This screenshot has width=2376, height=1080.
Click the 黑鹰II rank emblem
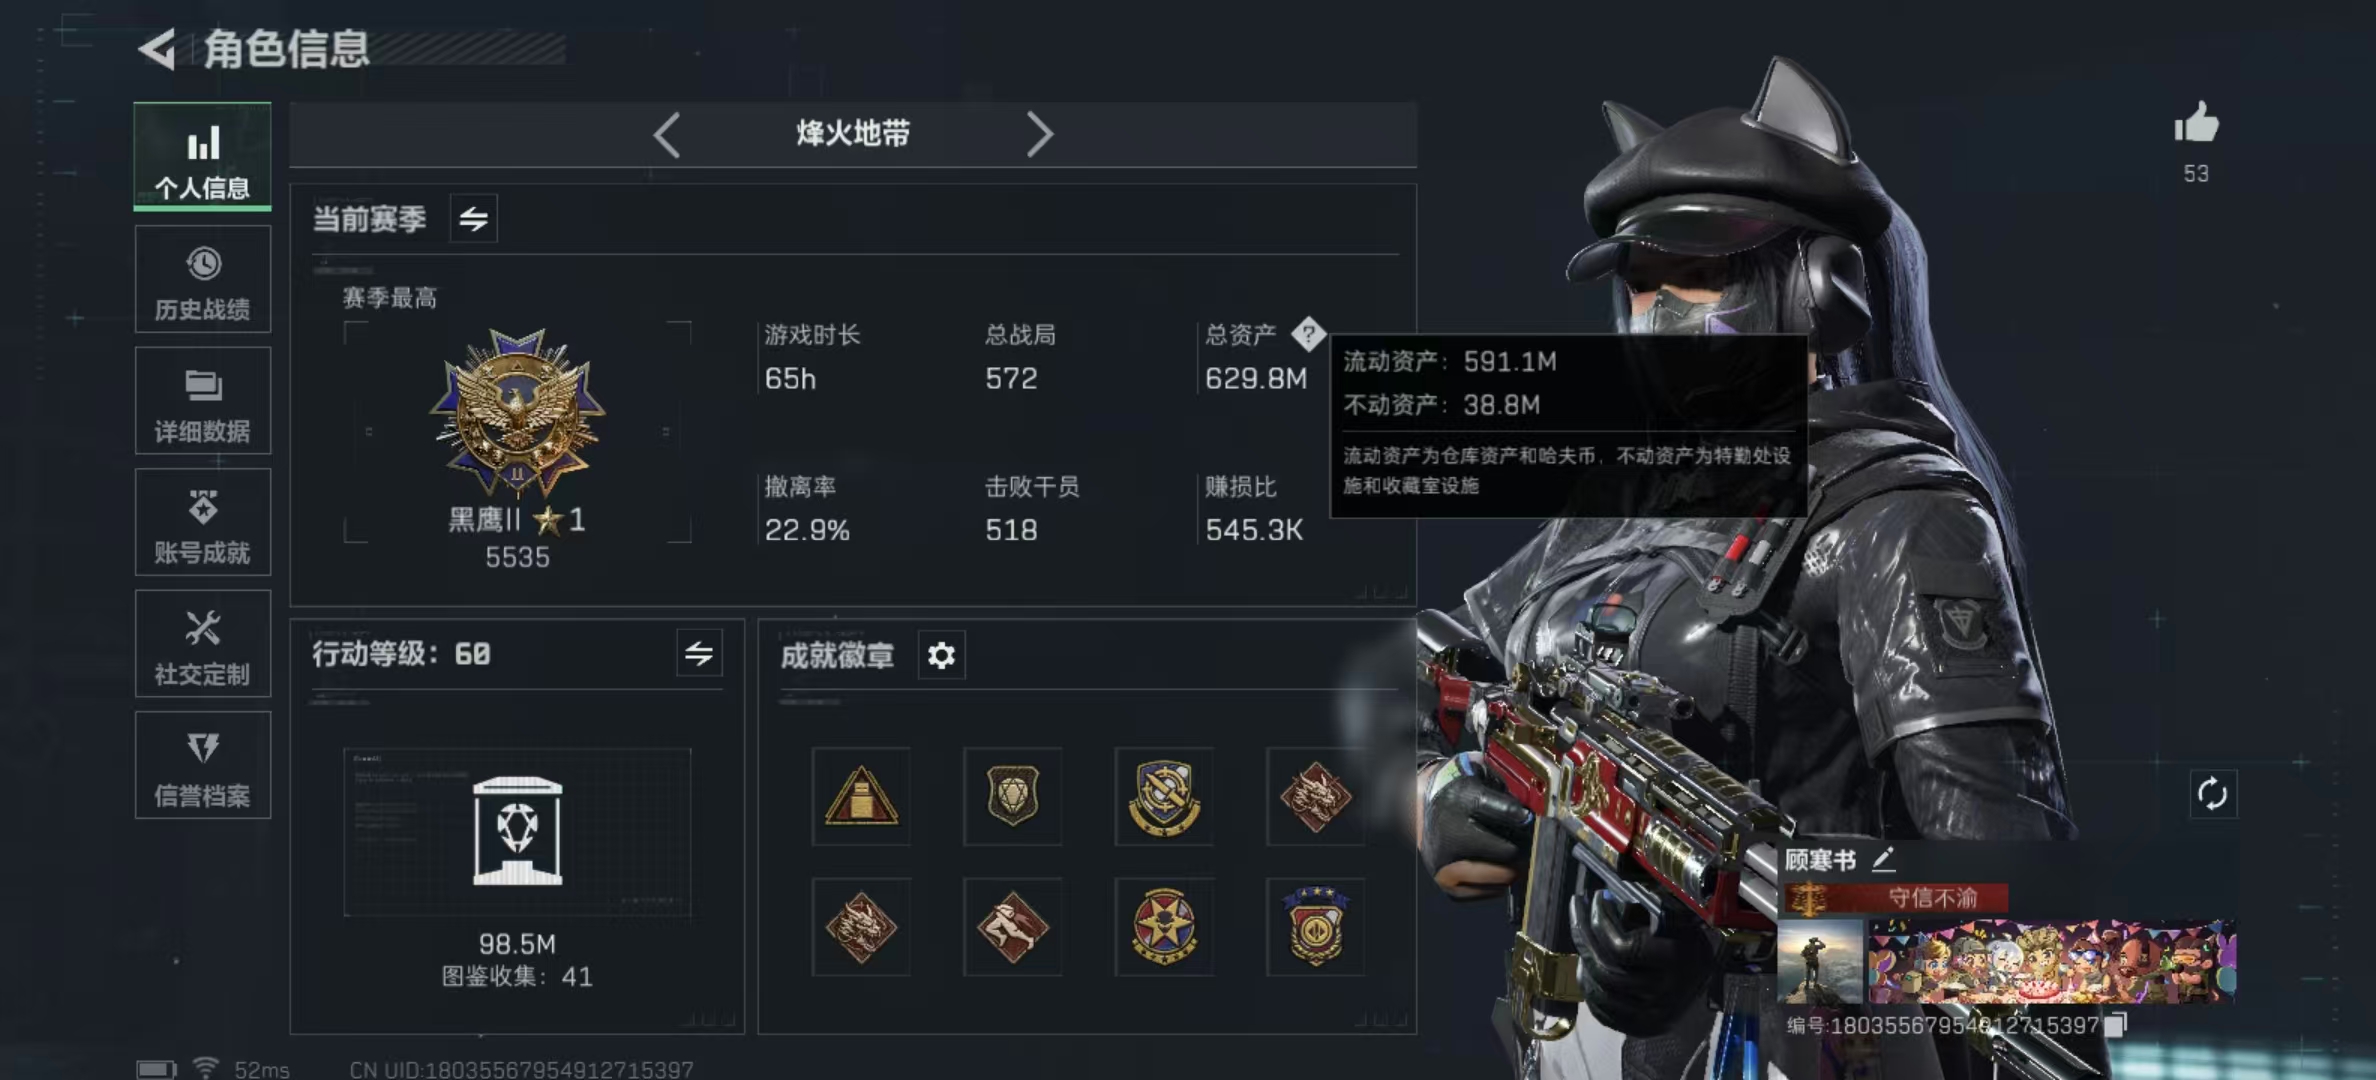517,412
